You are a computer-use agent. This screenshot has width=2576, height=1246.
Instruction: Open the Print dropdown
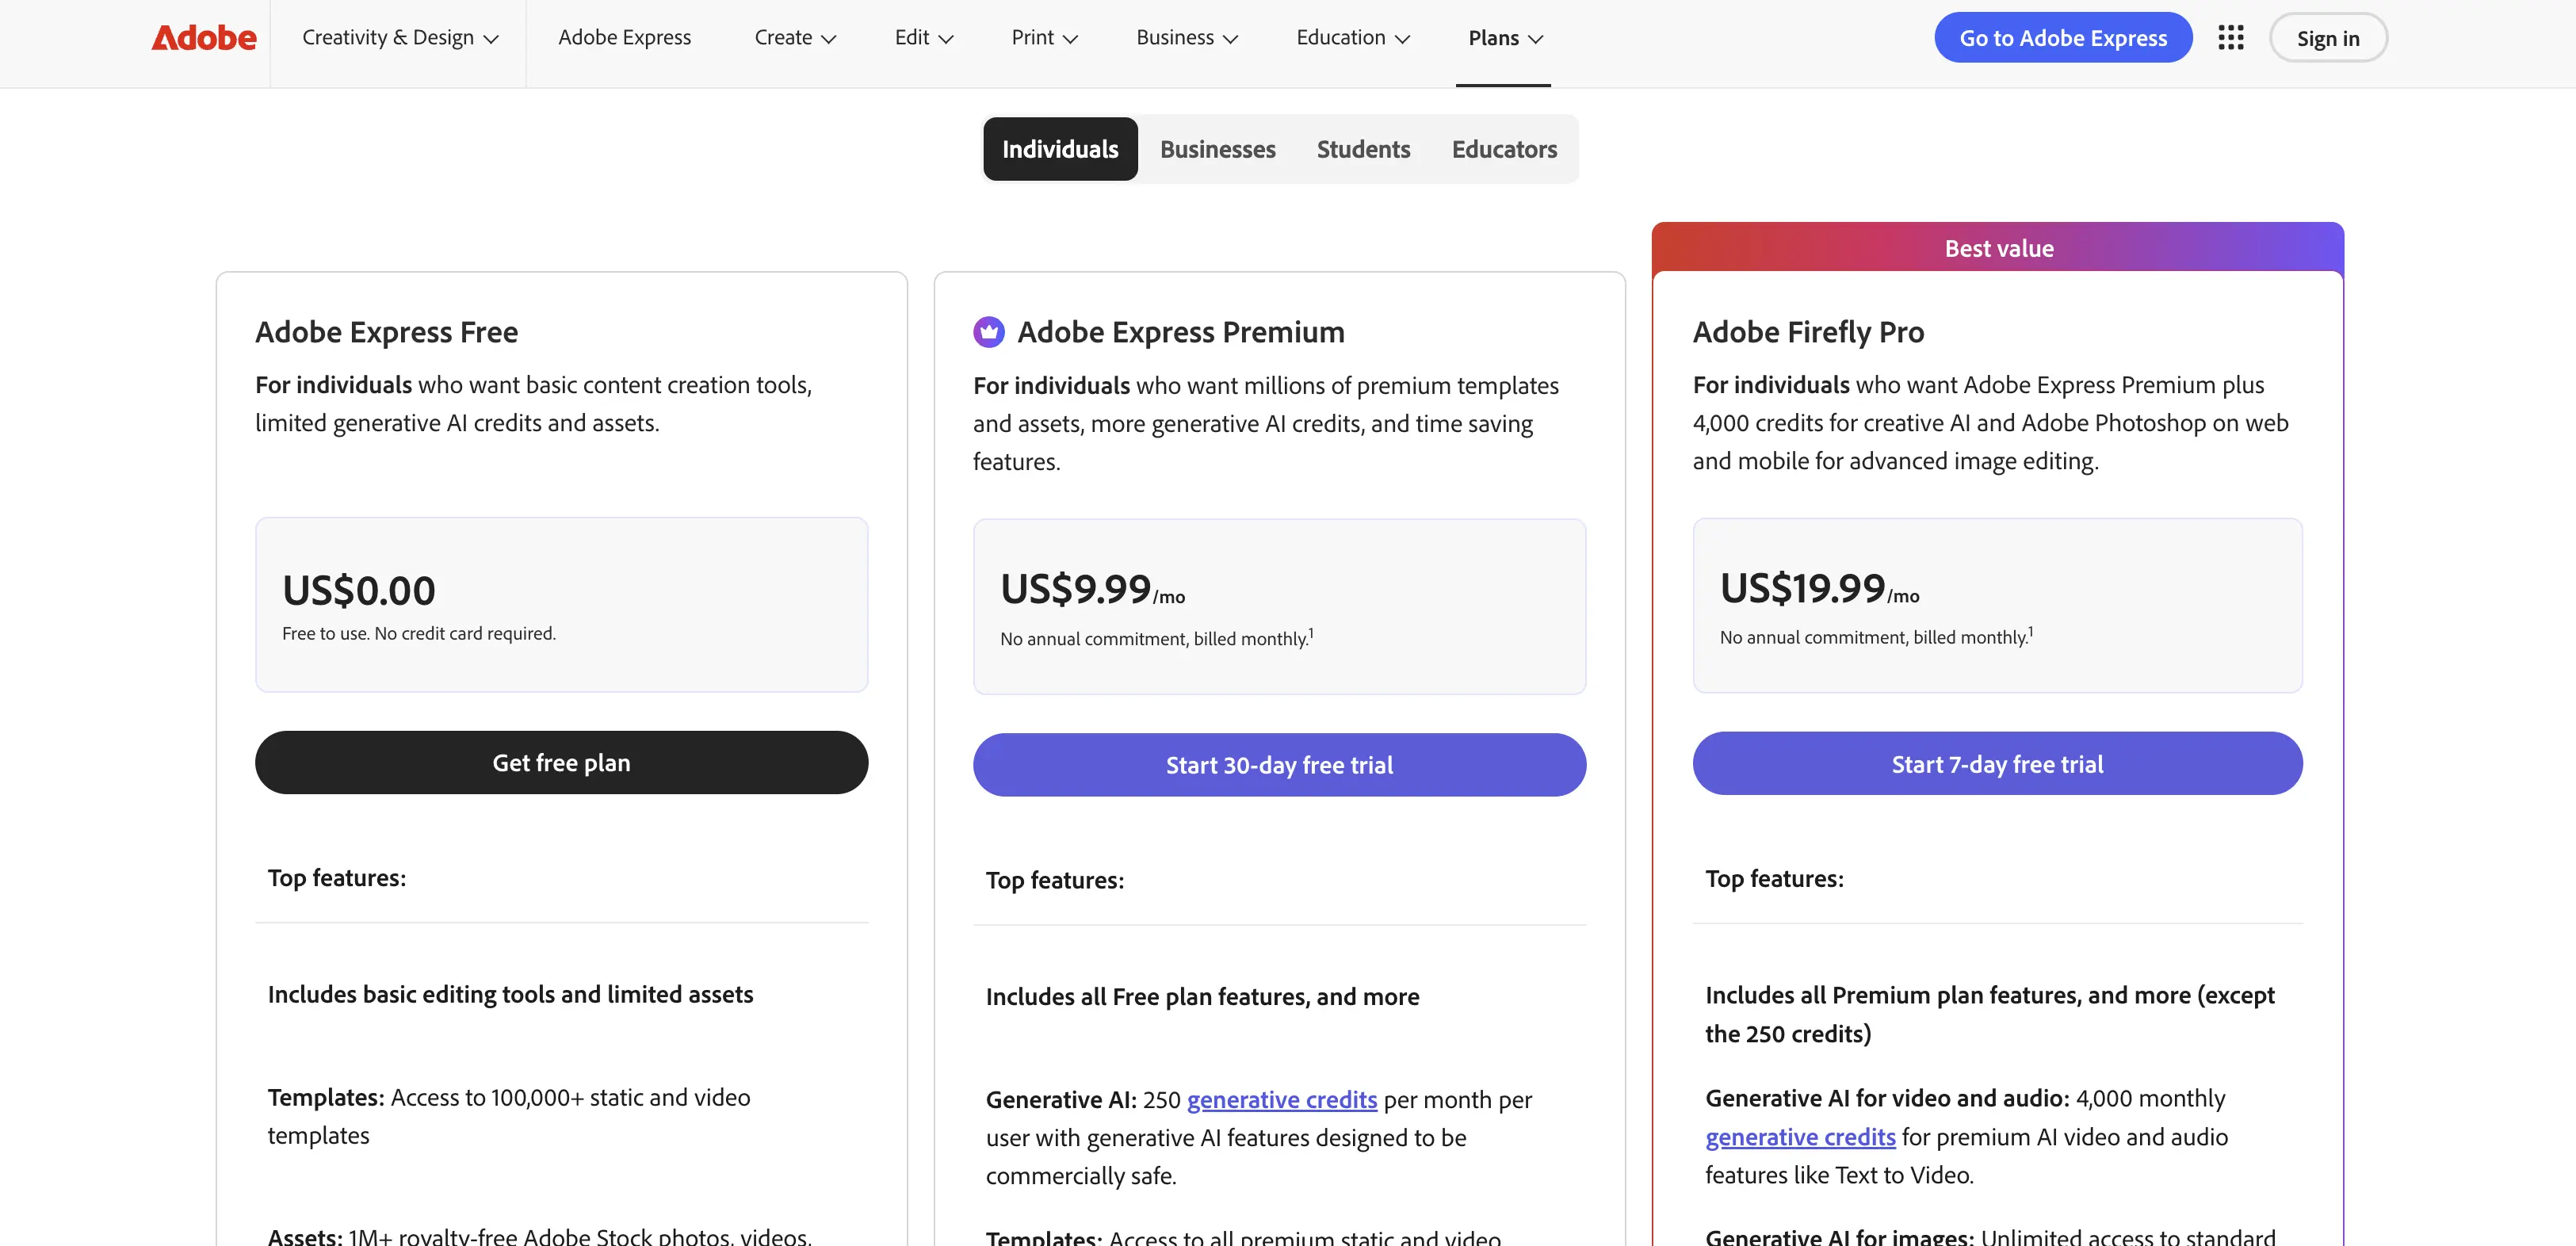click(x=1044, y=37)
